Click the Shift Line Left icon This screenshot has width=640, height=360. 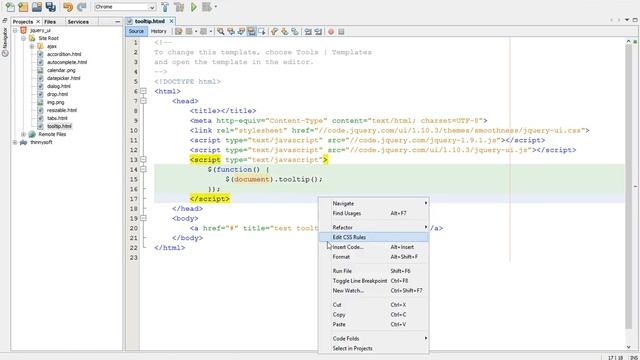tap(308, 31)
